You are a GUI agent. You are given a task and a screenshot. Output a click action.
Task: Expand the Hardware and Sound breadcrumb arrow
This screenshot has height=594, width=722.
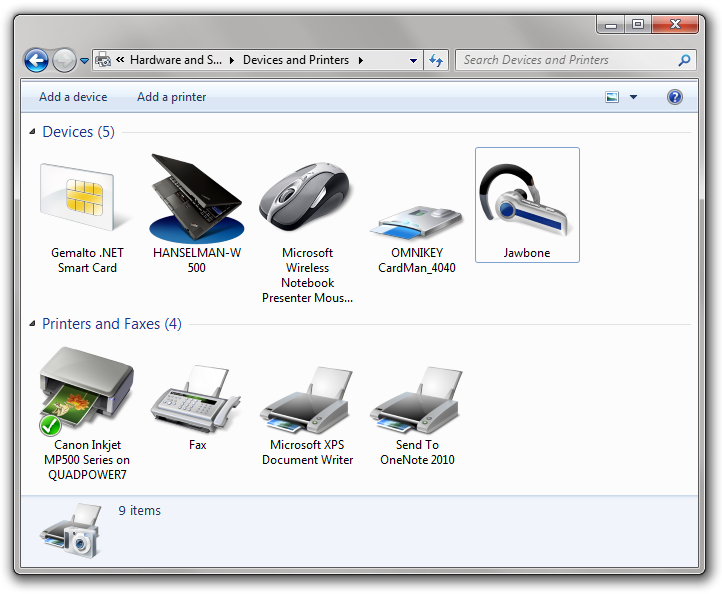[x=232, y=60]
